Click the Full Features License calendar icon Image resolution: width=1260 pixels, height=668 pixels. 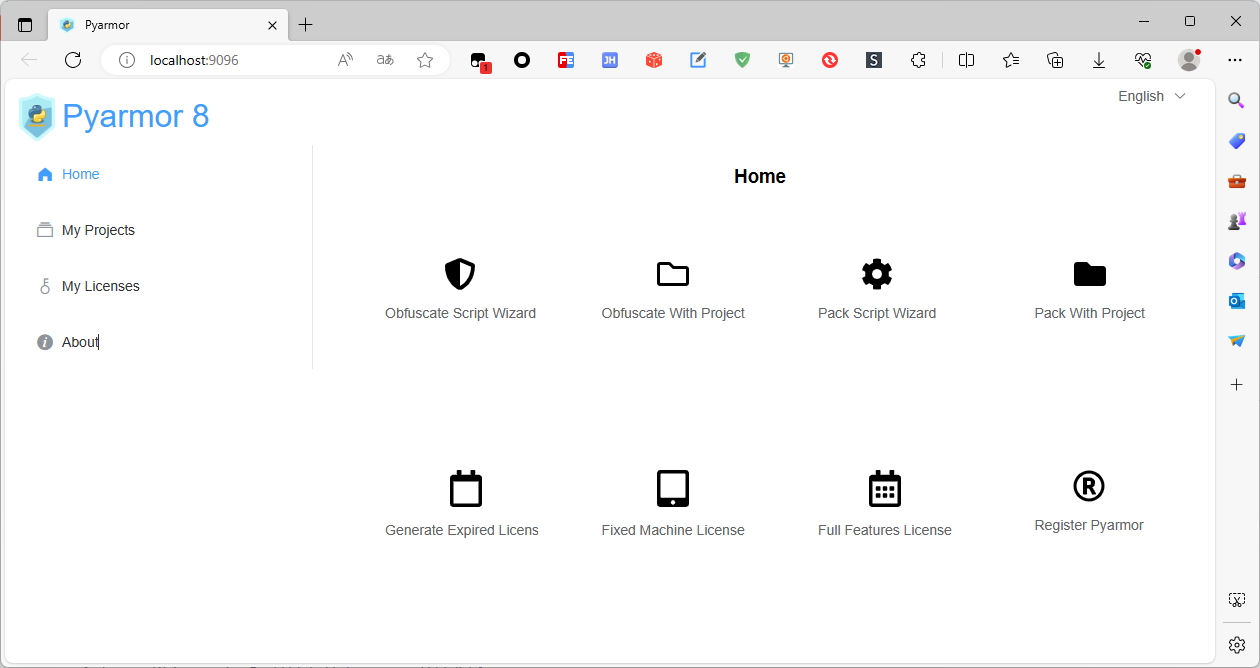885,489
